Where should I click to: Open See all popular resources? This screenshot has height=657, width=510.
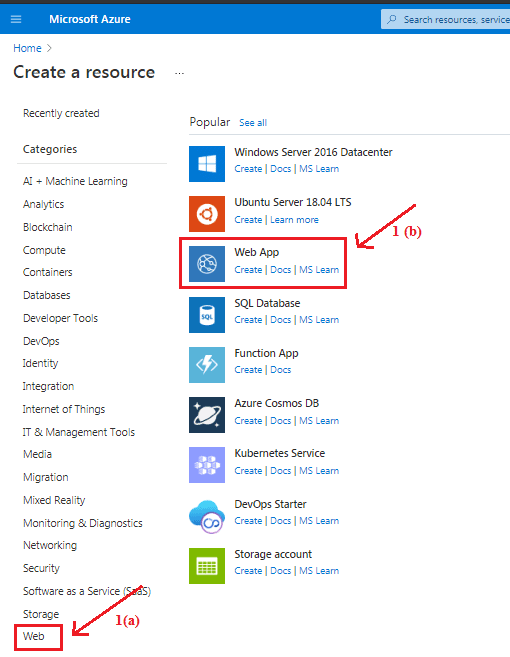253,123
